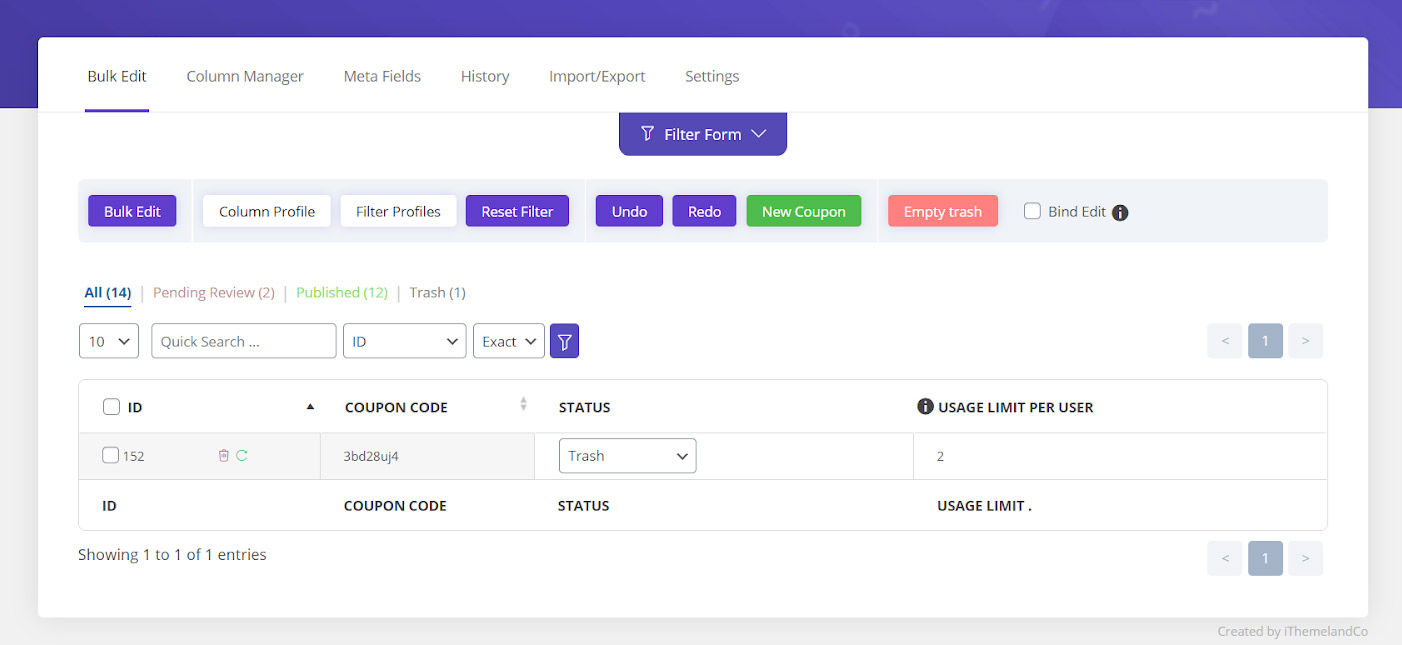Click the USAGE LIMIT PER USER header text
Viewport: 1402px width, 645px height.
1016,407
